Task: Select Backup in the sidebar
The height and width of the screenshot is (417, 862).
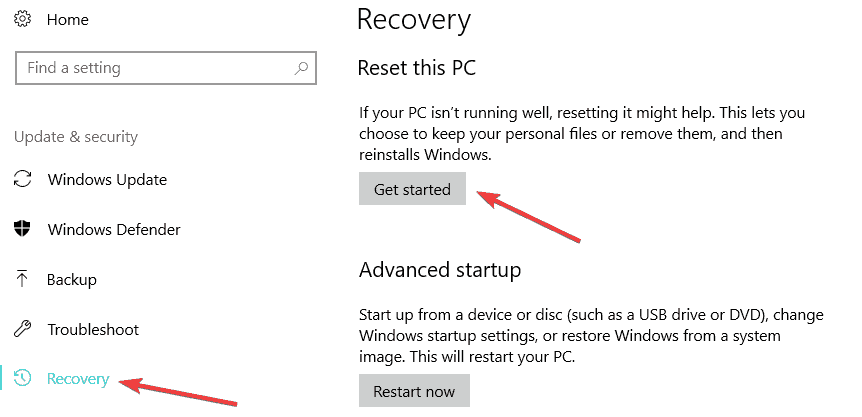Action: [71, 280]
